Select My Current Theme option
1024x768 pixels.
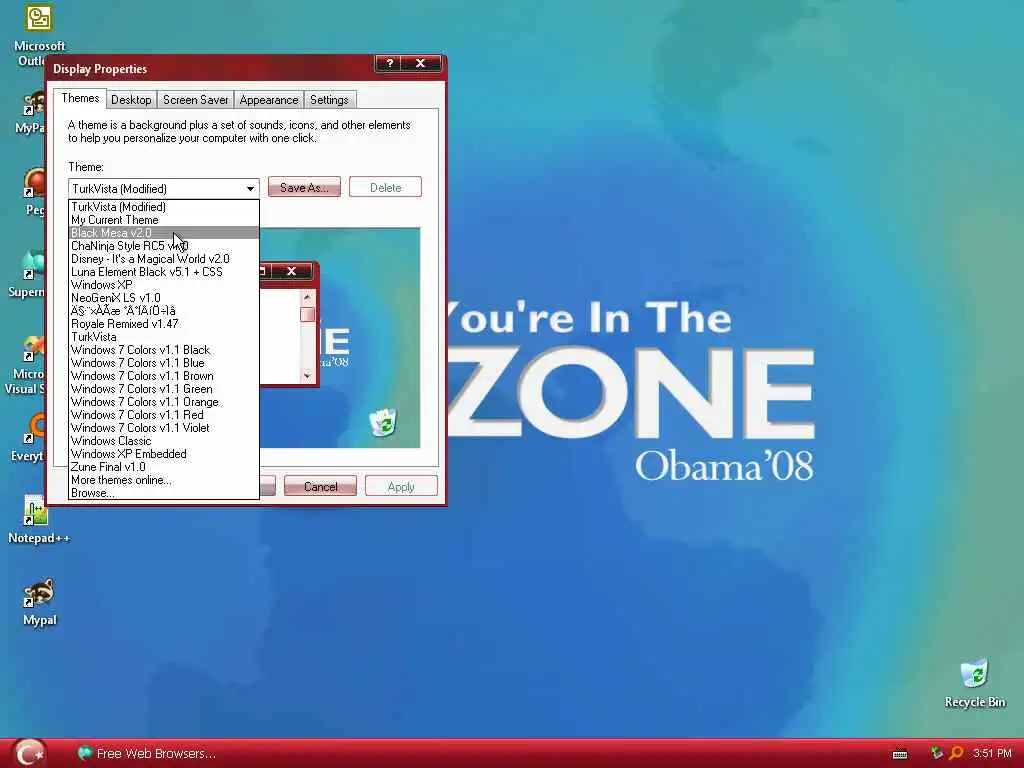(164, 220)
